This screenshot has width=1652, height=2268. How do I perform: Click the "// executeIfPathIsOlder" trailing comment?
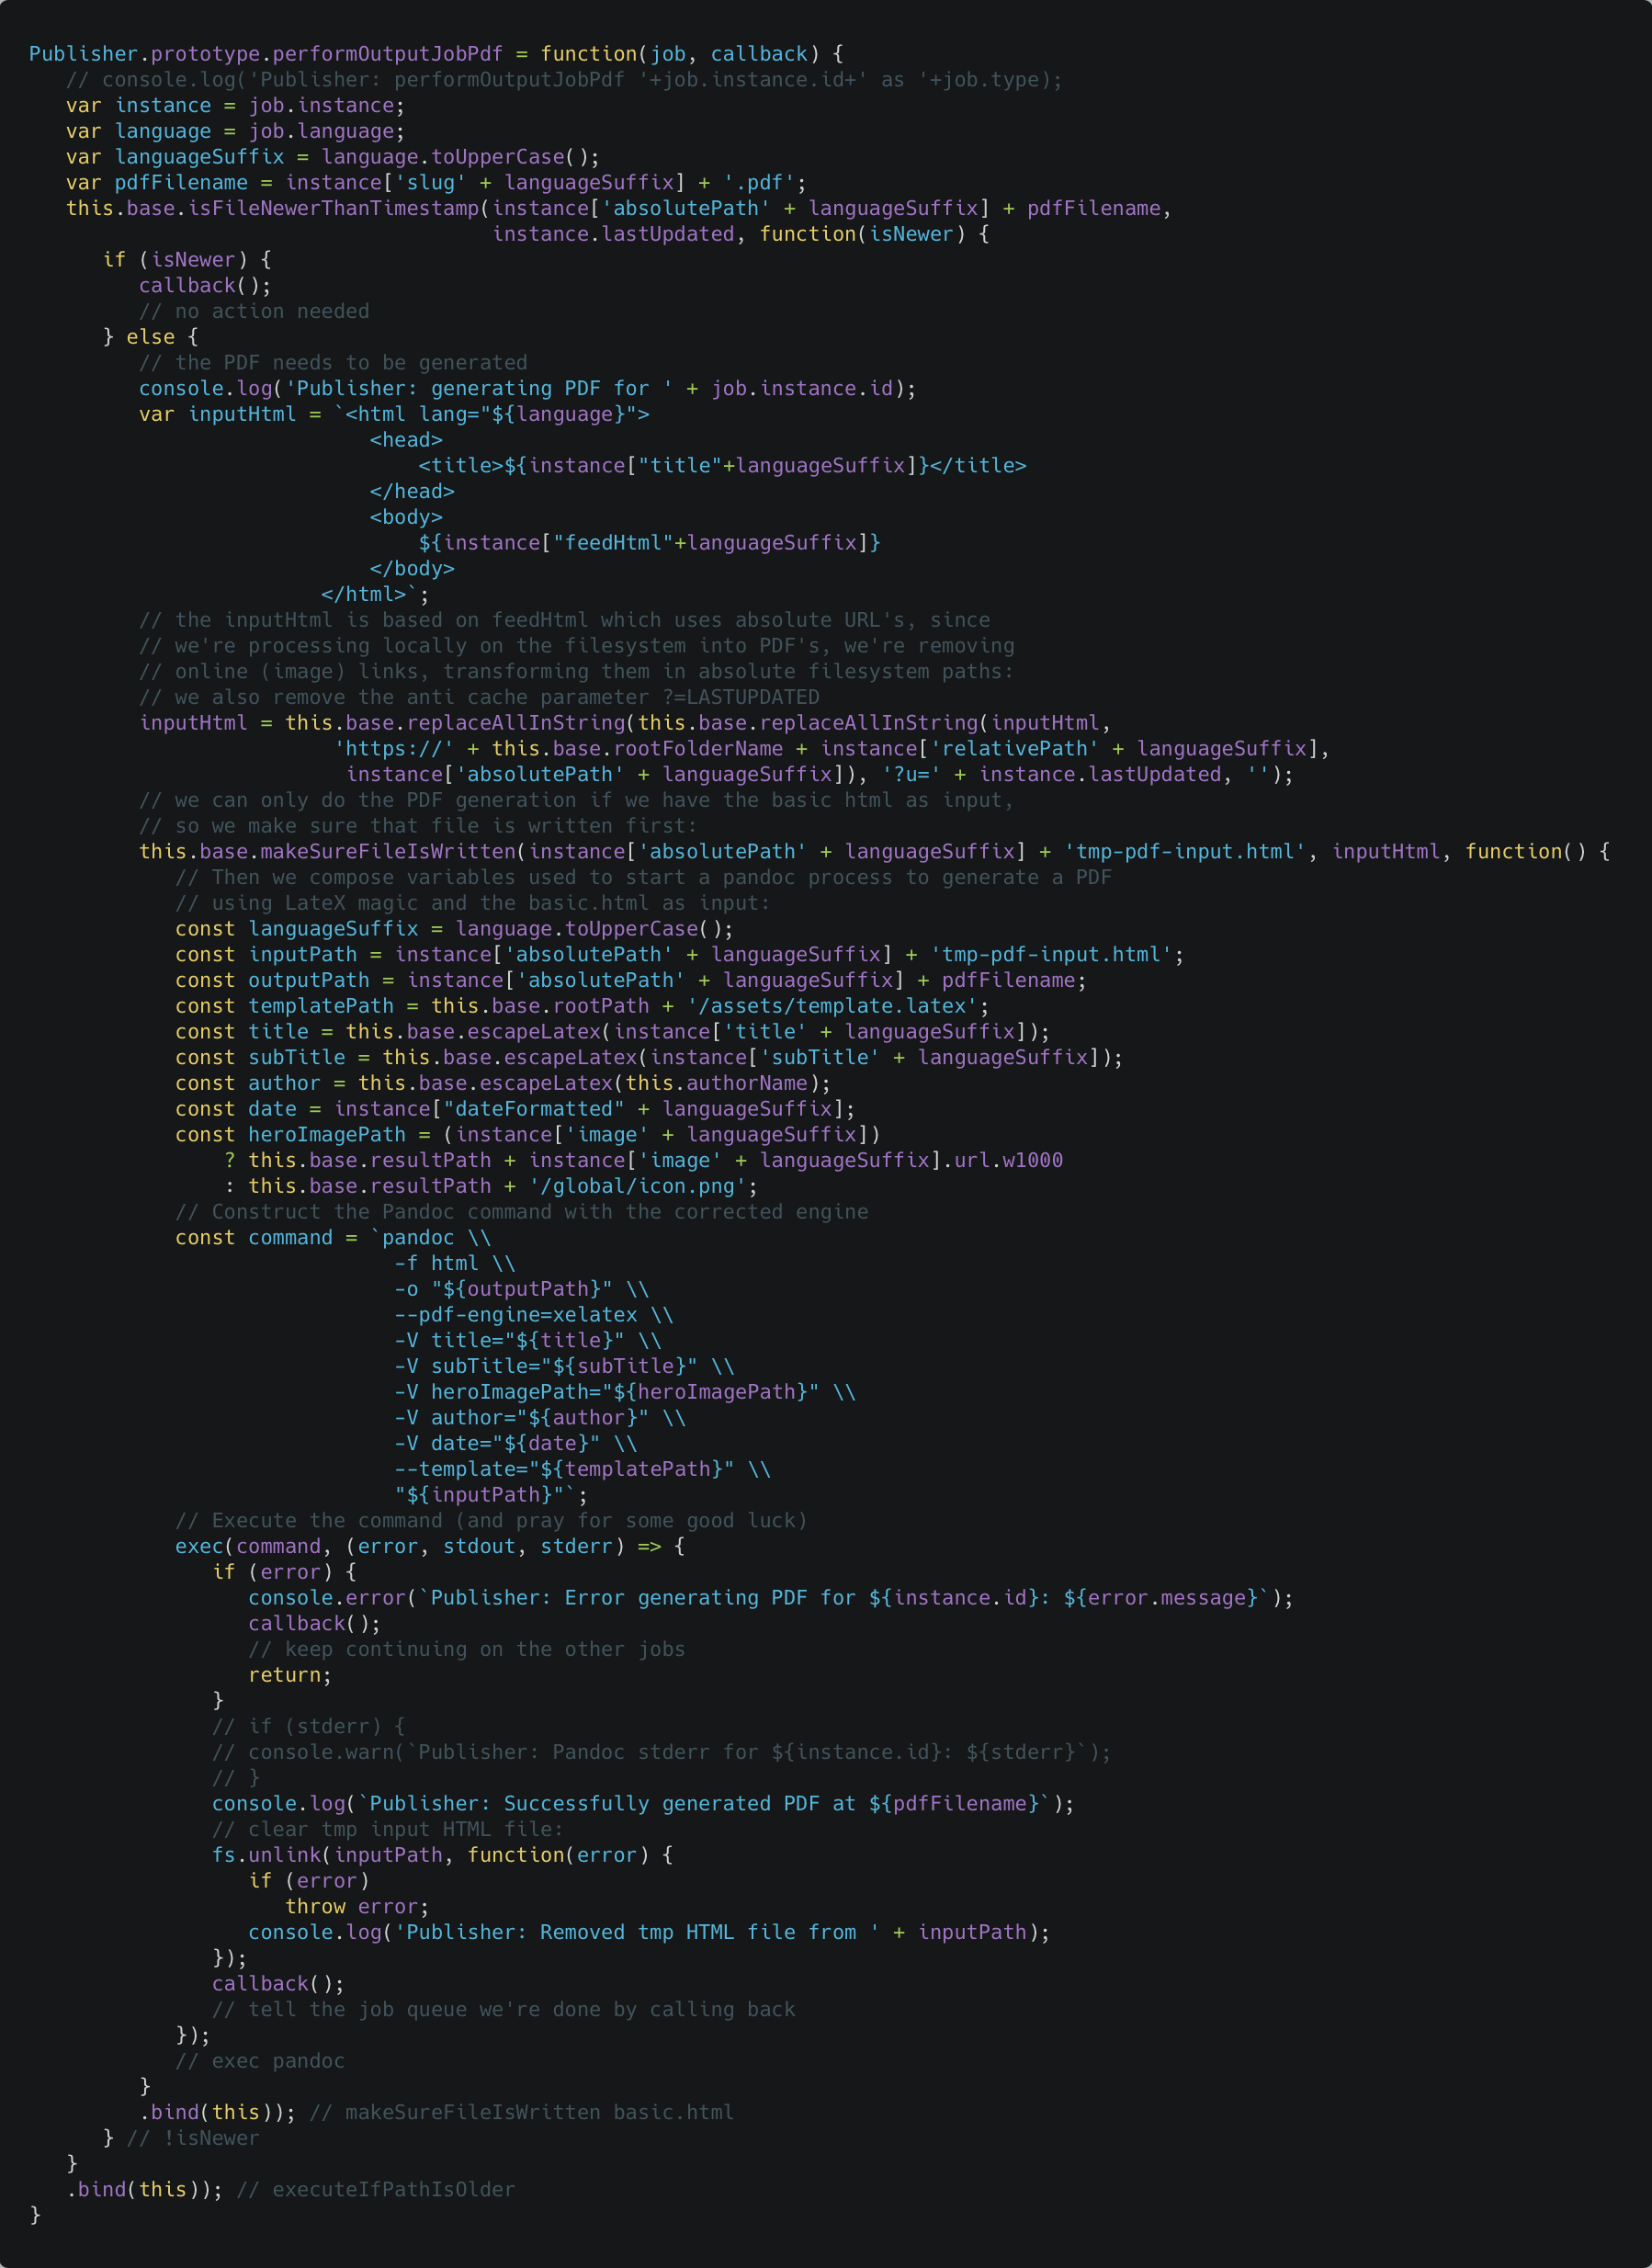(376, 2190)
